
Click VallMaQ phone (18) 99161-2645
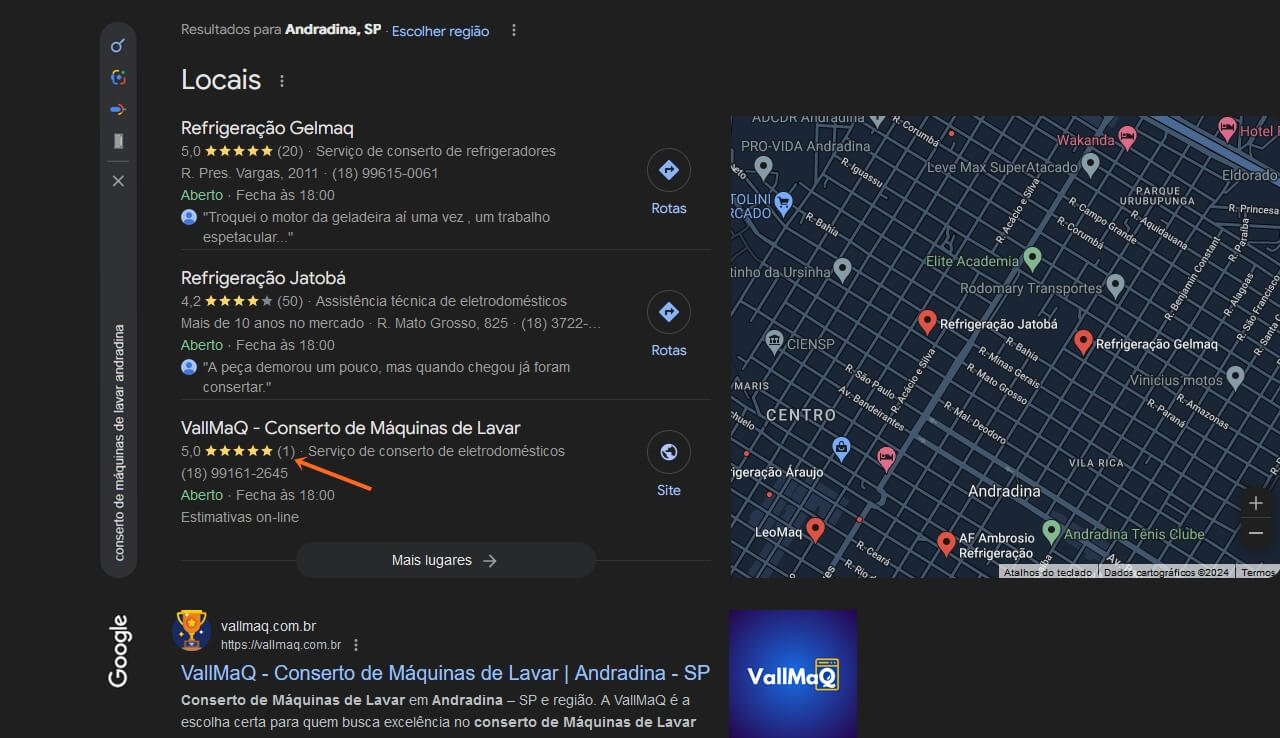[234, 473]
